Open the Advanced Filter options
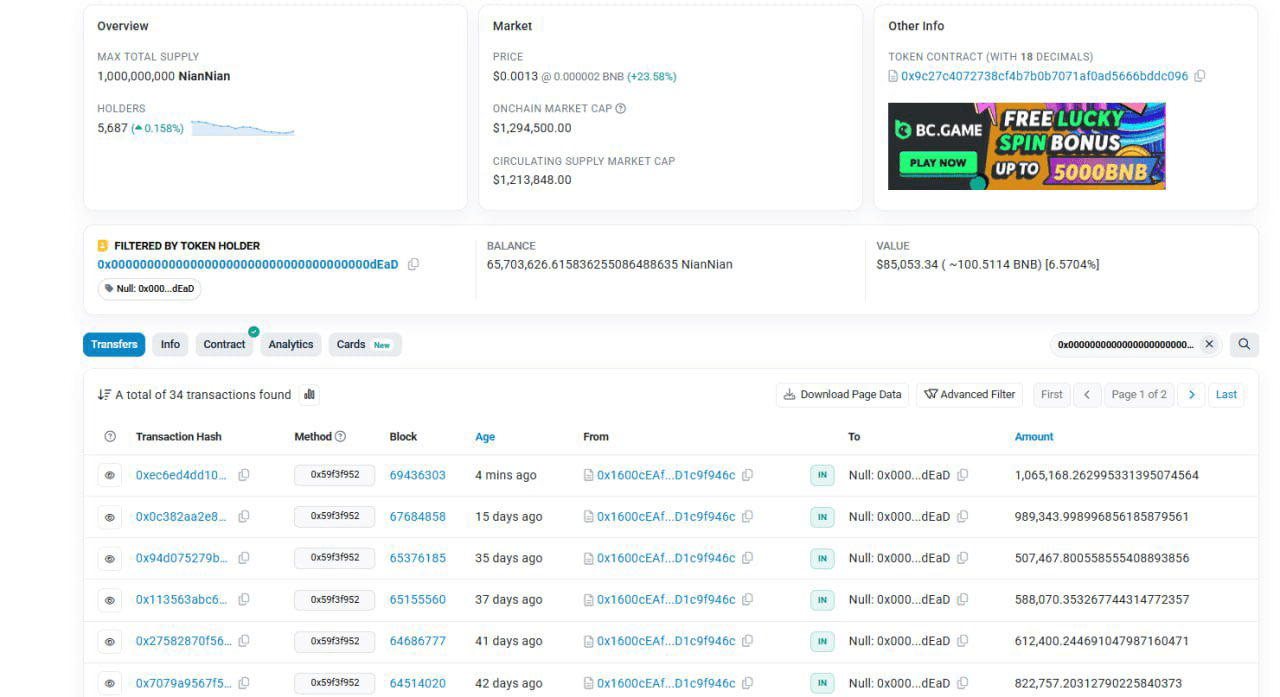This screenshot has height=697, width=1280. 969,395
